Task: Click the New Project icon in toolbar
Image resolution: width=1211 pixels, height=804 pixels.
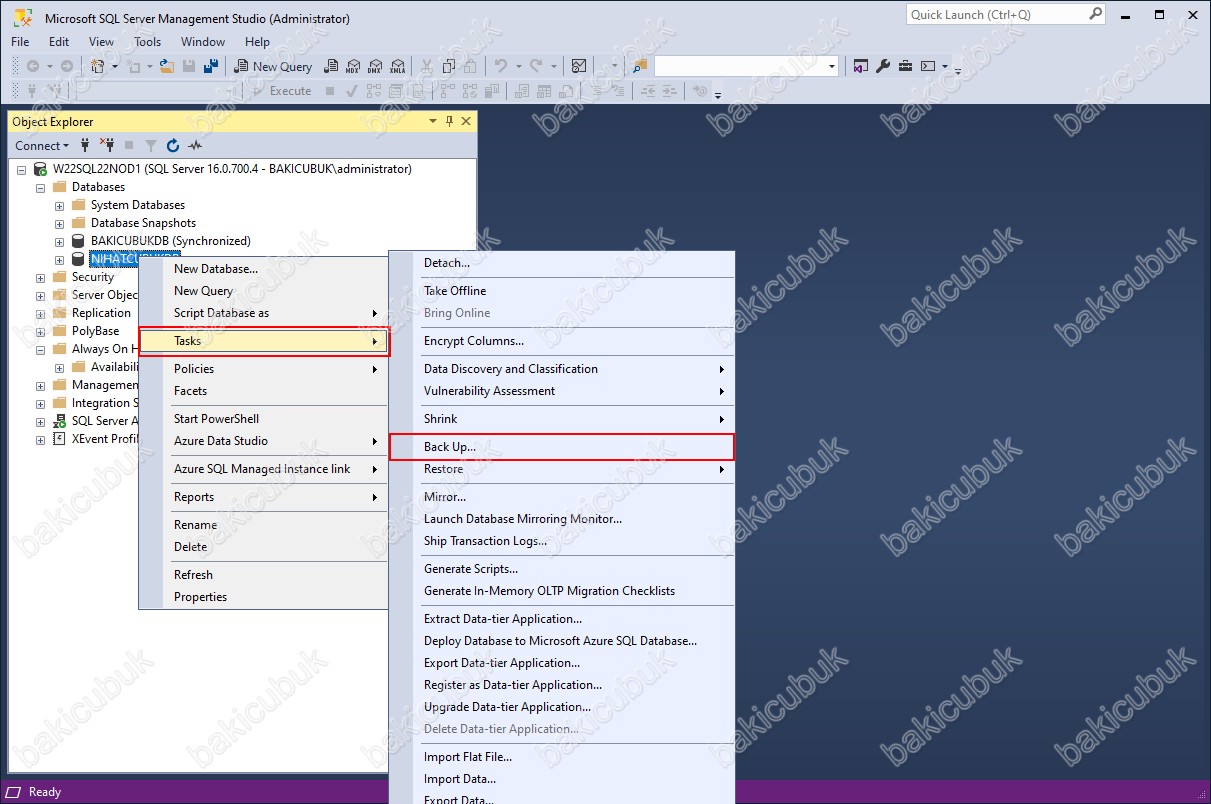Action: tap(98, 66)
